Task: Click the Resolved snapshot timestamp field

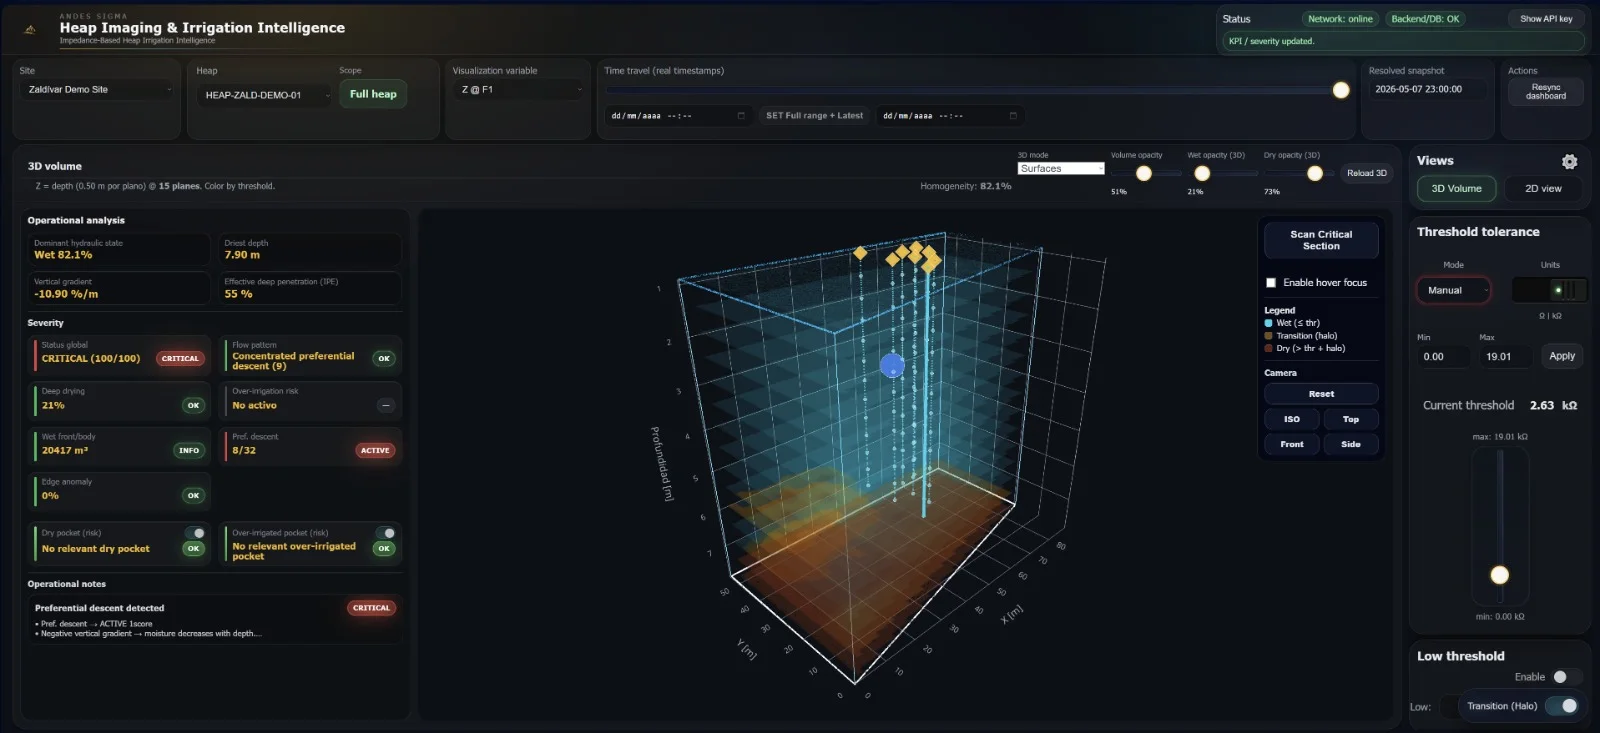Action: click(1426, 89)
